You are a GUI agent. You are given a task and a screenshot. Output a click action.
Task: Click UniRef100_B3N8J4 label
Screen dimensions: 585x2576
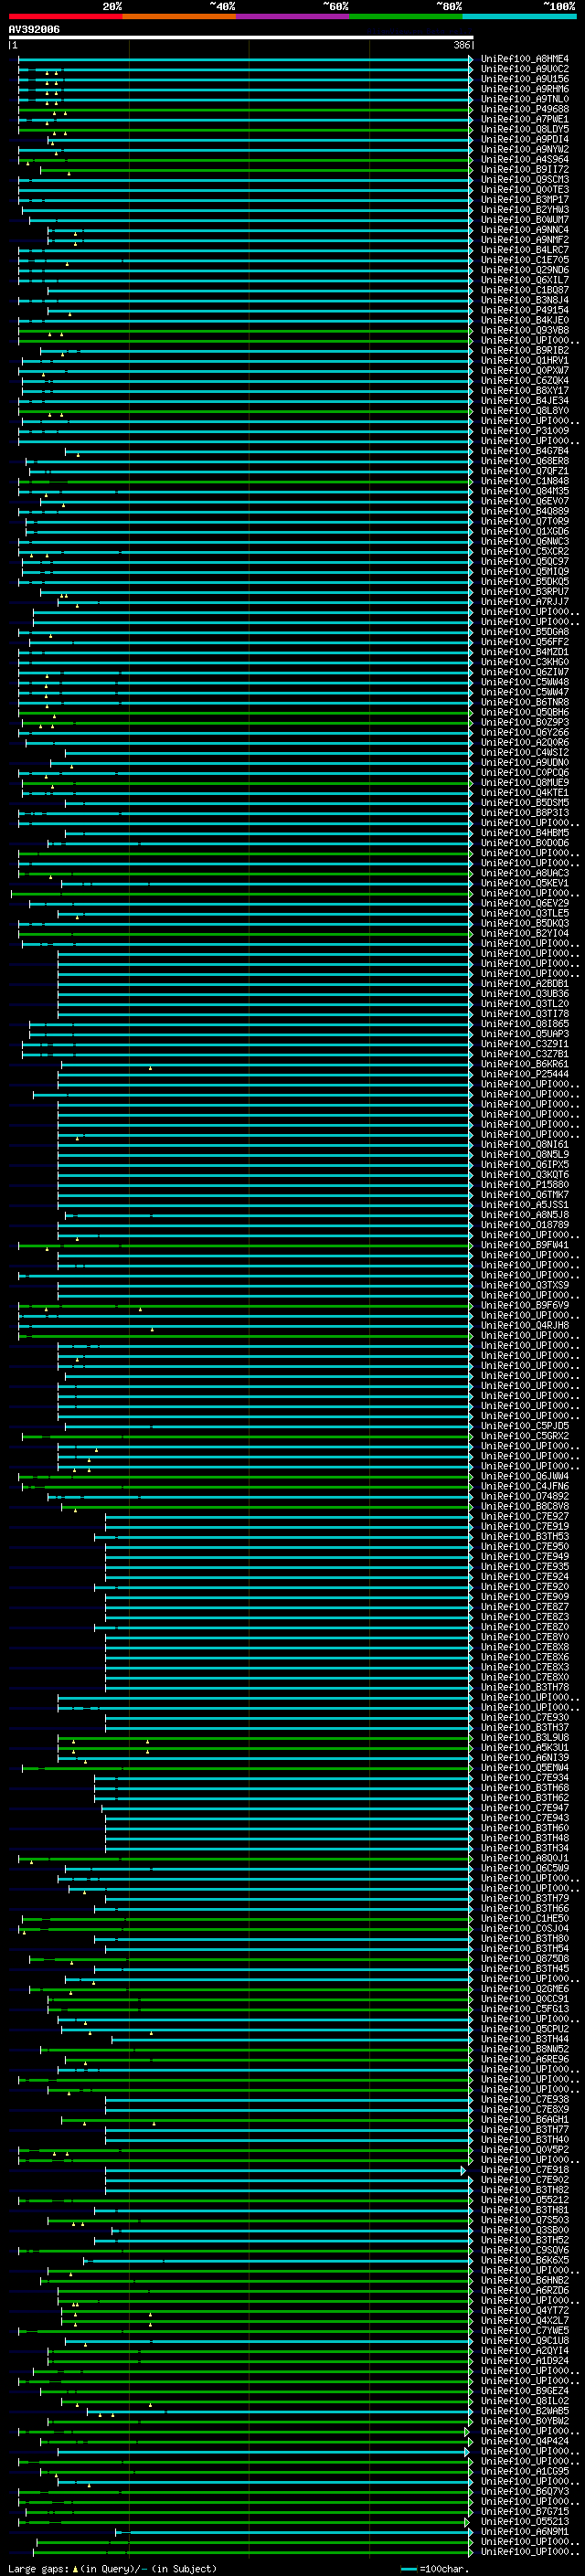pyautogui.click(x=525, y=300)
